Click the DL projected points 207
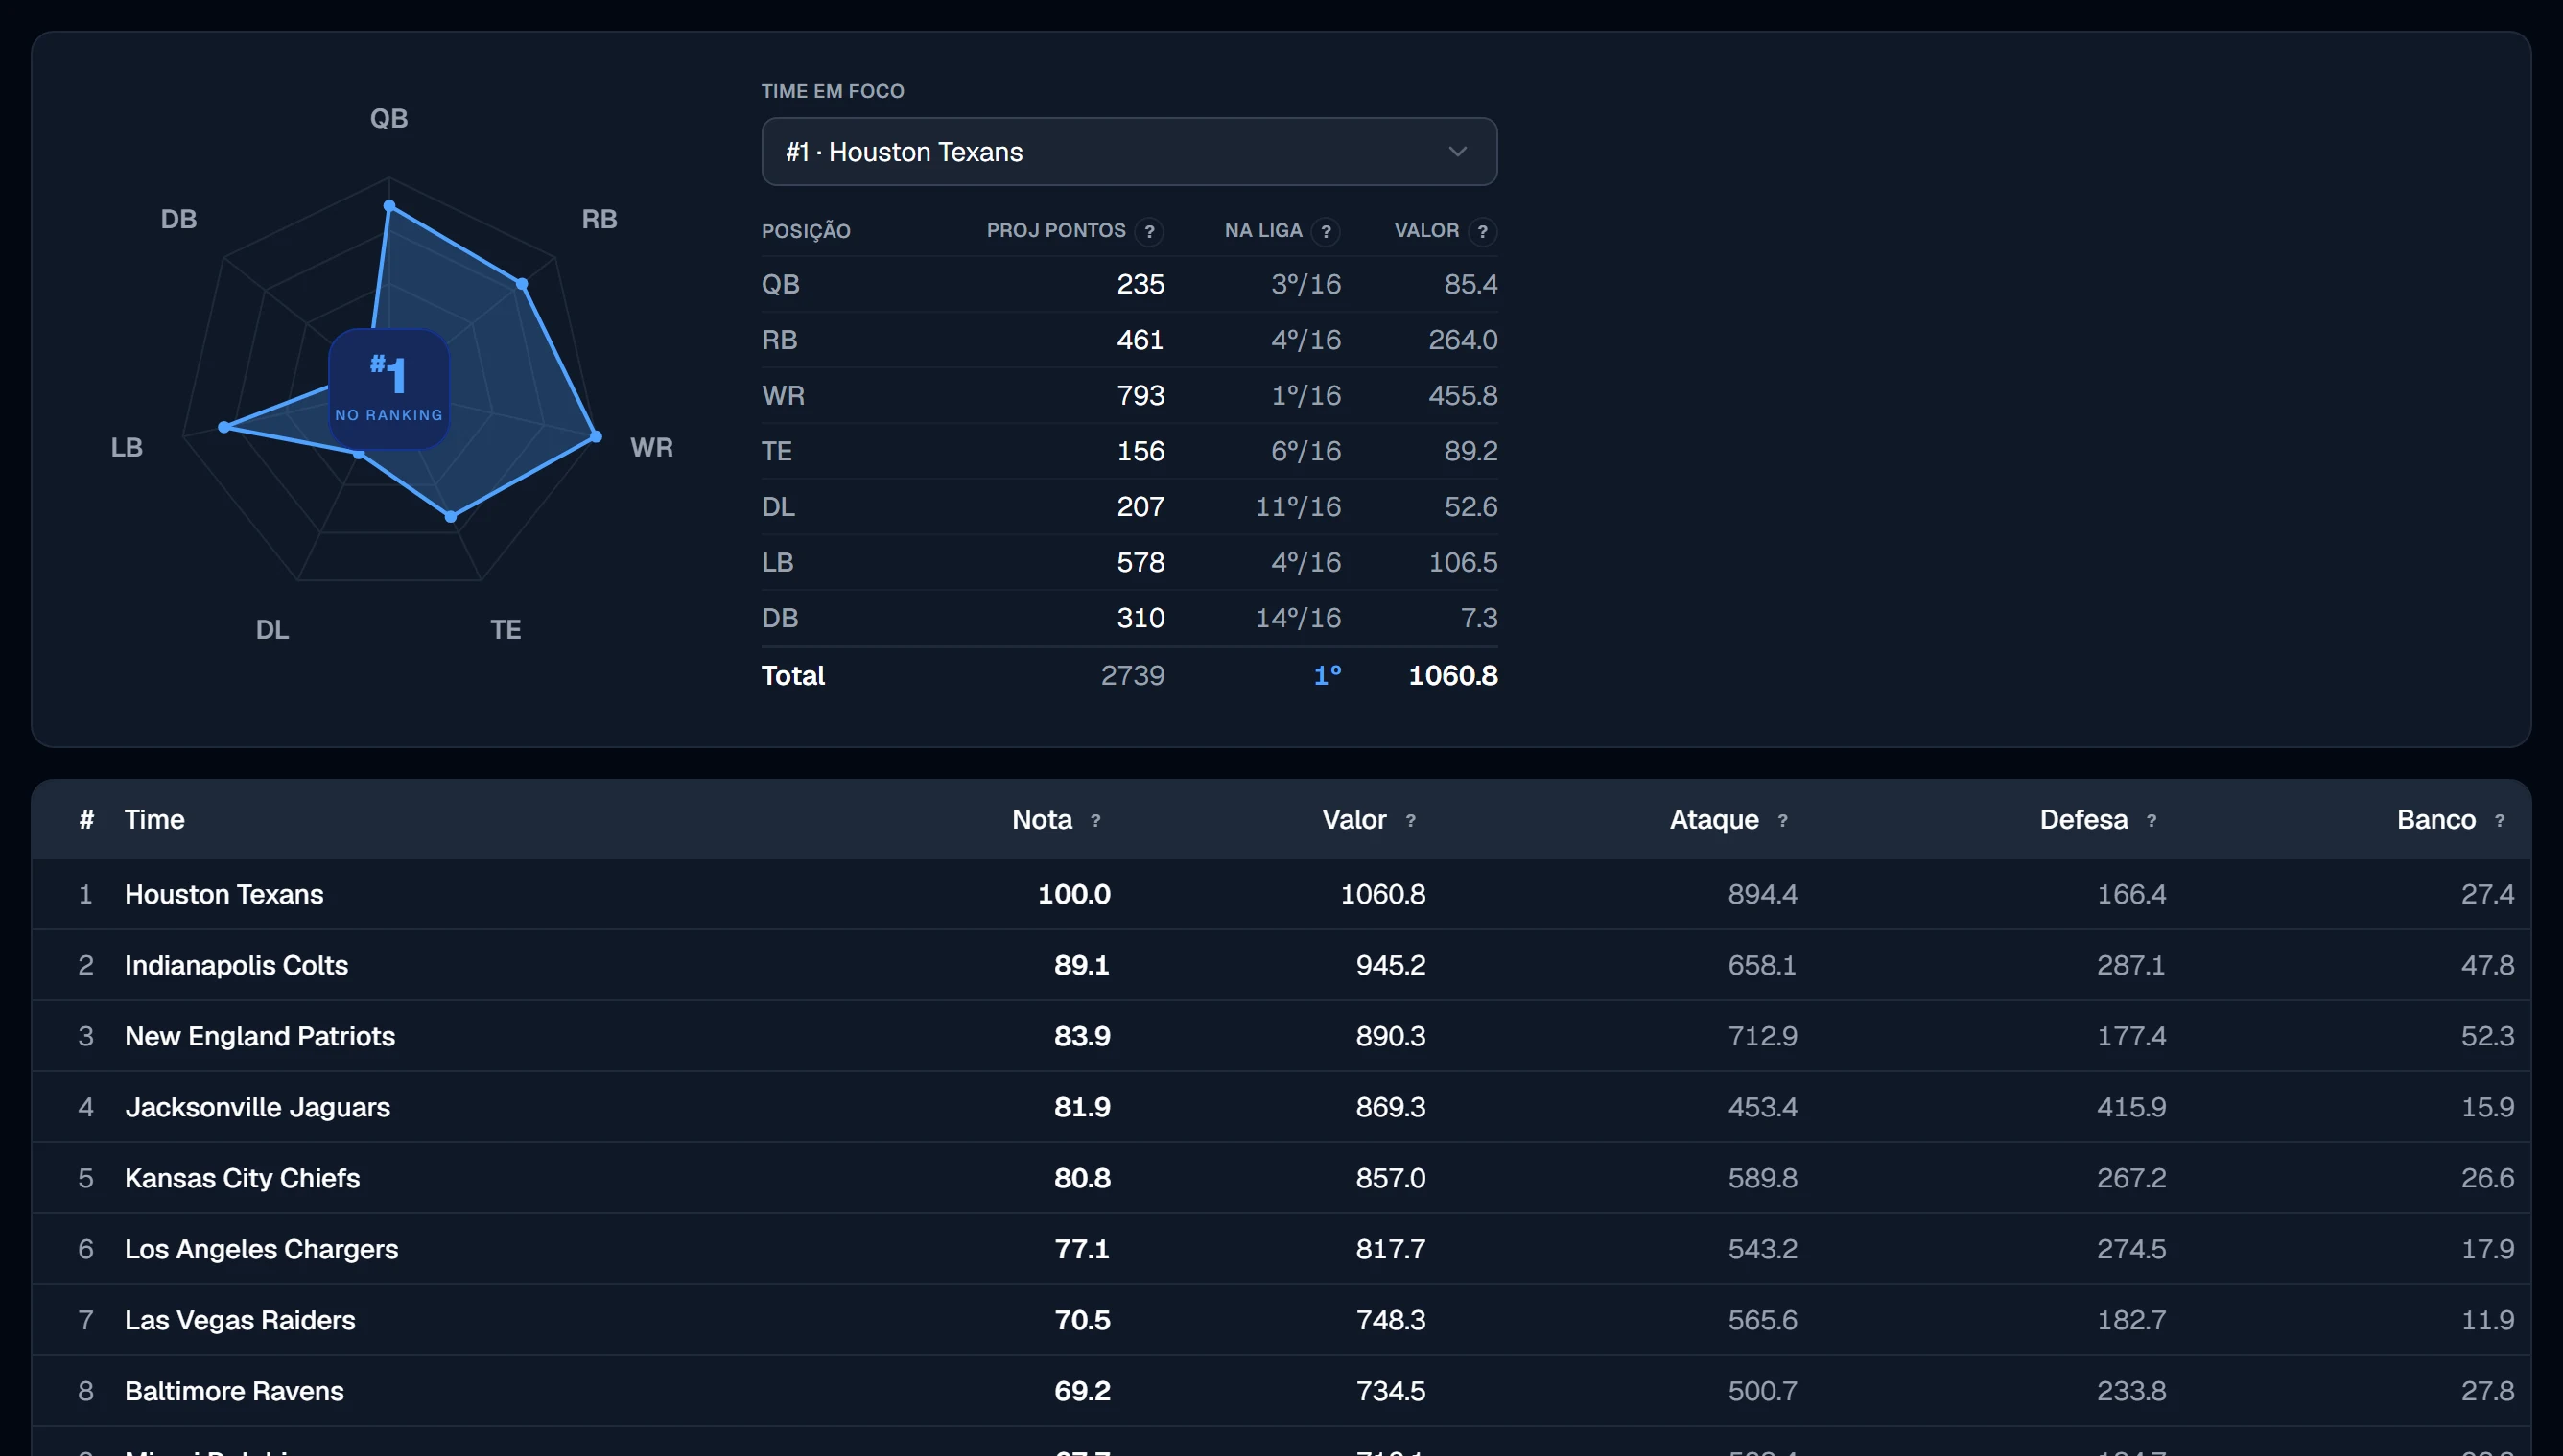 pyautogui.click(x=1141, y=507)
